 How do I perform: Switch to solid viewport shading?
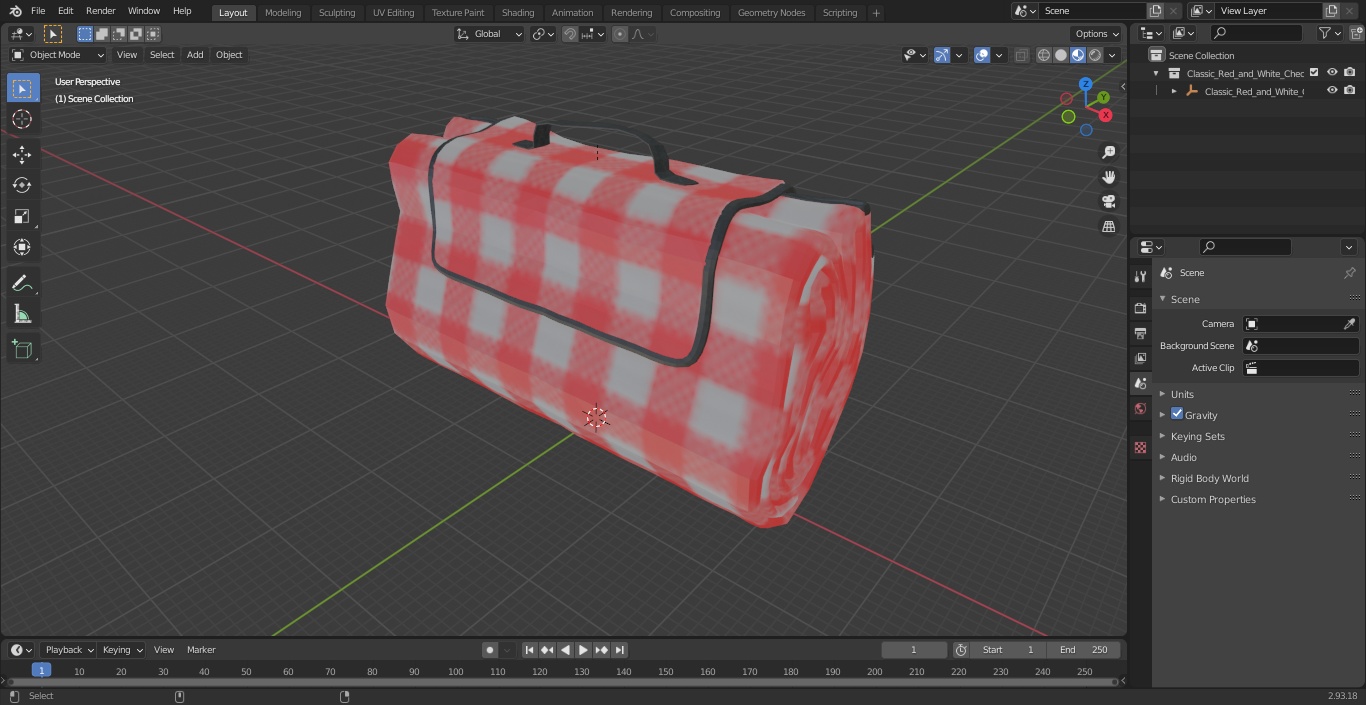click(x=1061, y=55)
